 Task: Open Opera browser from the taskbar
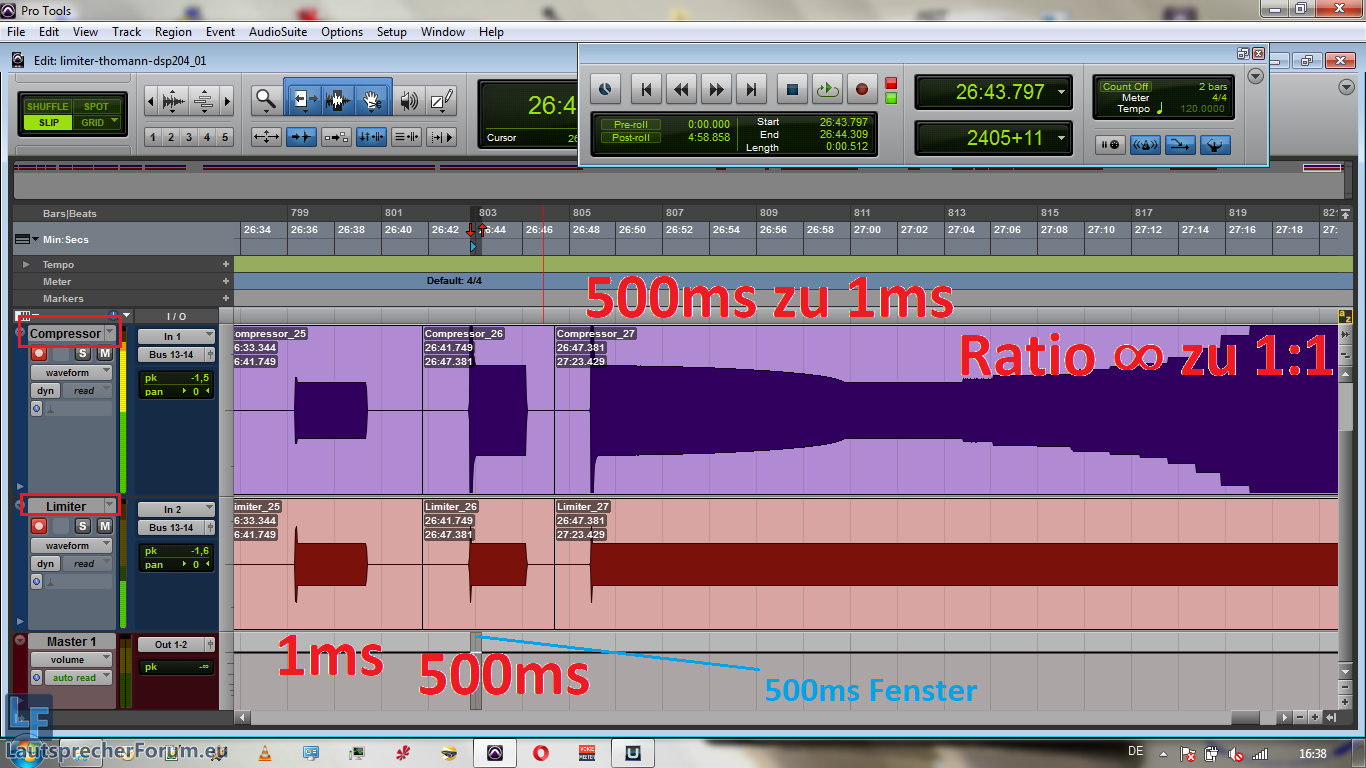[541, 753]
